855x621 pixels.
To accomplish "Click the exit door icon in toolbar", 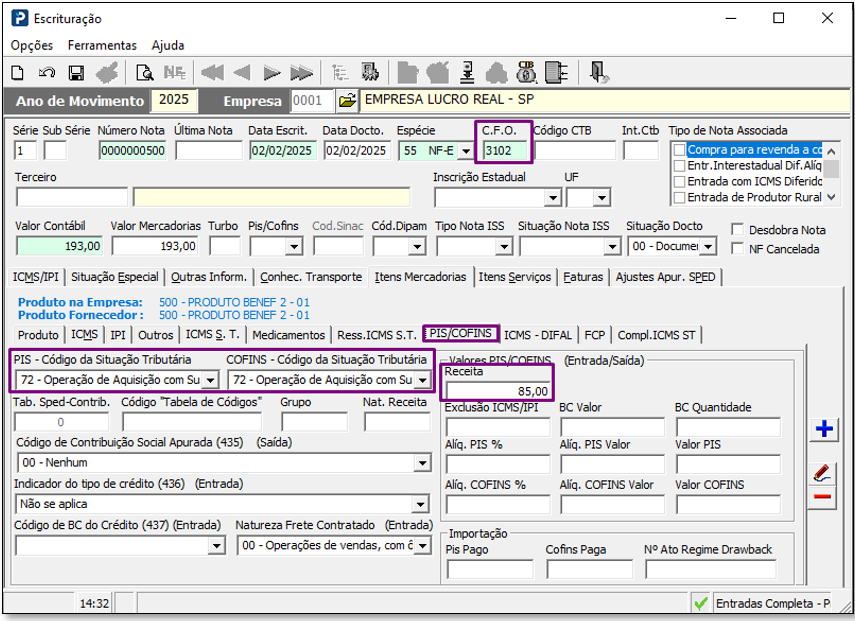I will click(x=598, y=72).
